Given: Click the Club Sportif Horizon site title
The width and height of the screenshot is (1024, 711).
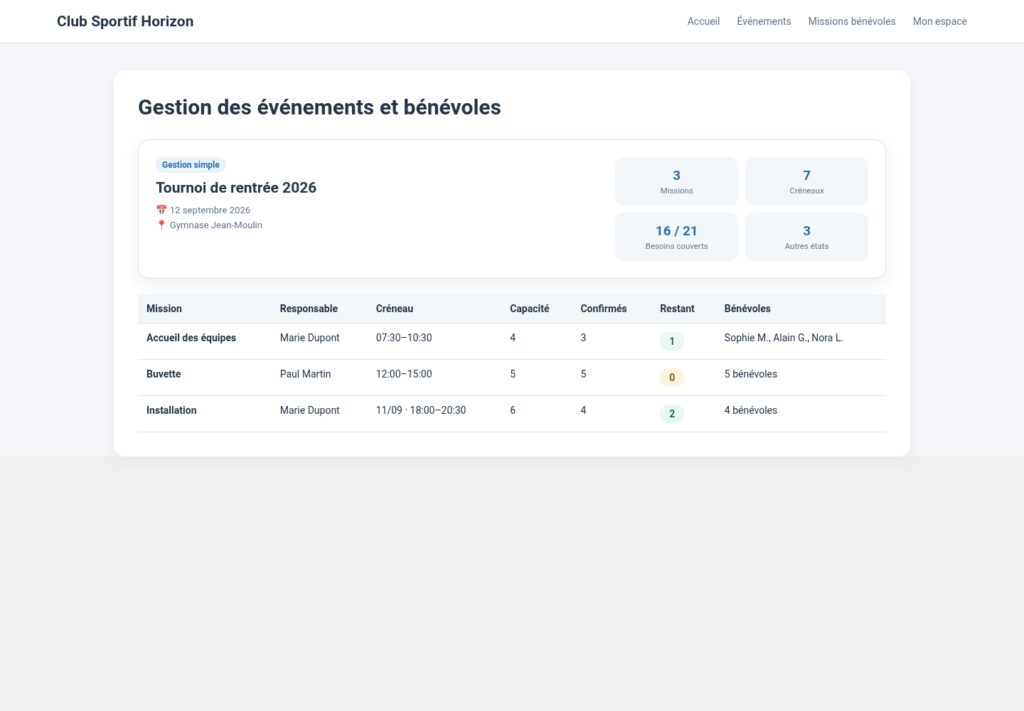Looking at the screenshot, I should tap(125, 22).
